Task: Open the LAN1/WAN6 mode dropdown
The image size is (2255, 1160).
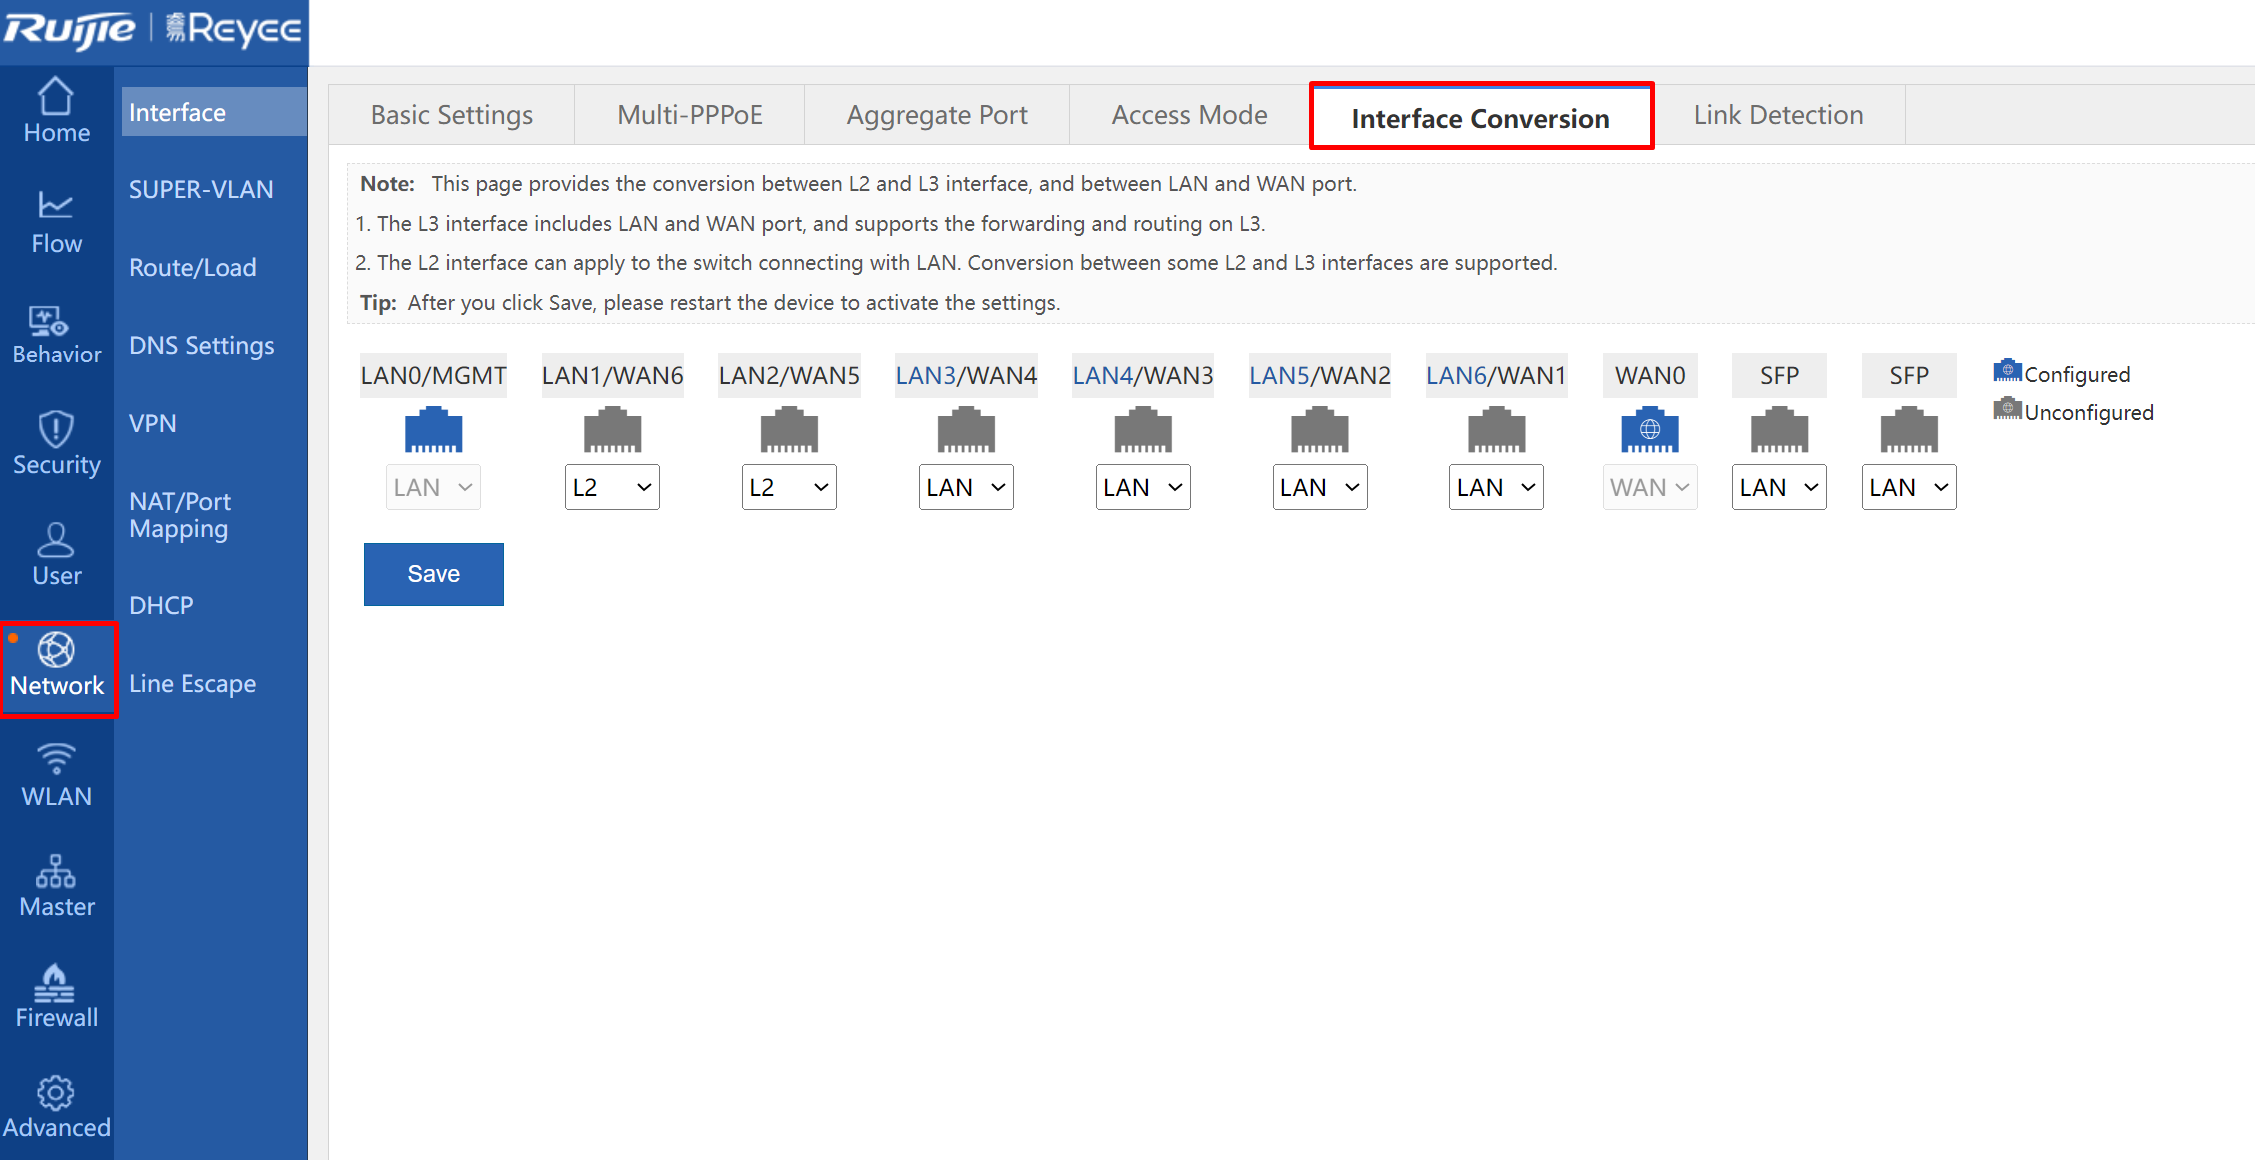Action: [611, 487]
